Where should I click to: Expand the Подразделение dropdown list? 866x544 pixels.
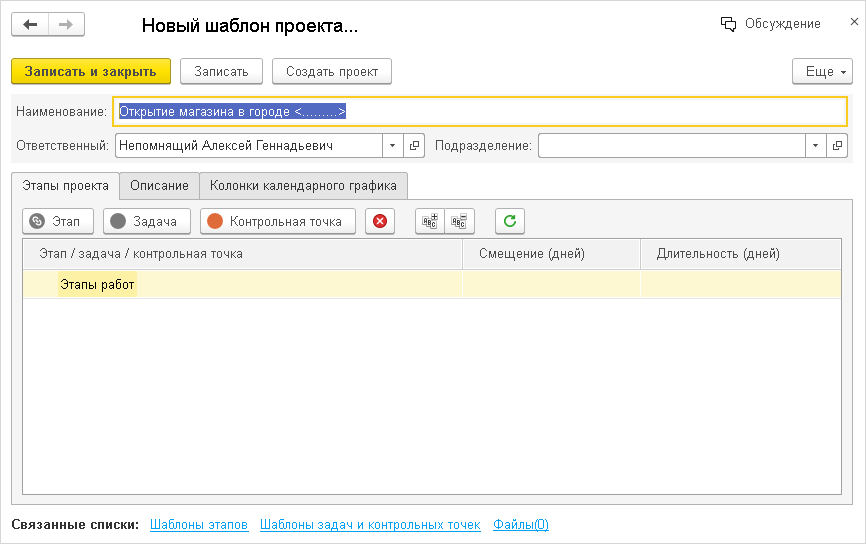[x=816, y=146]
